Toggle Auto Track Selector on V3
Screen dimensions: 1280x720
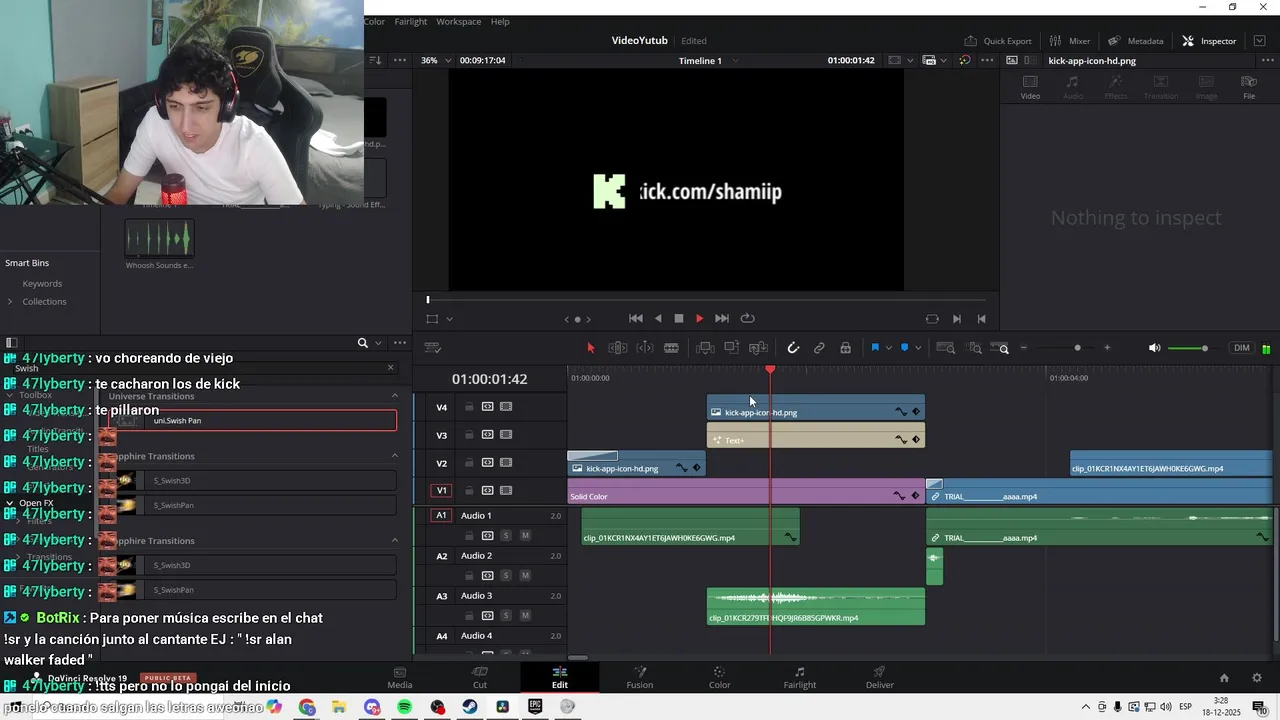click(488, 435)
